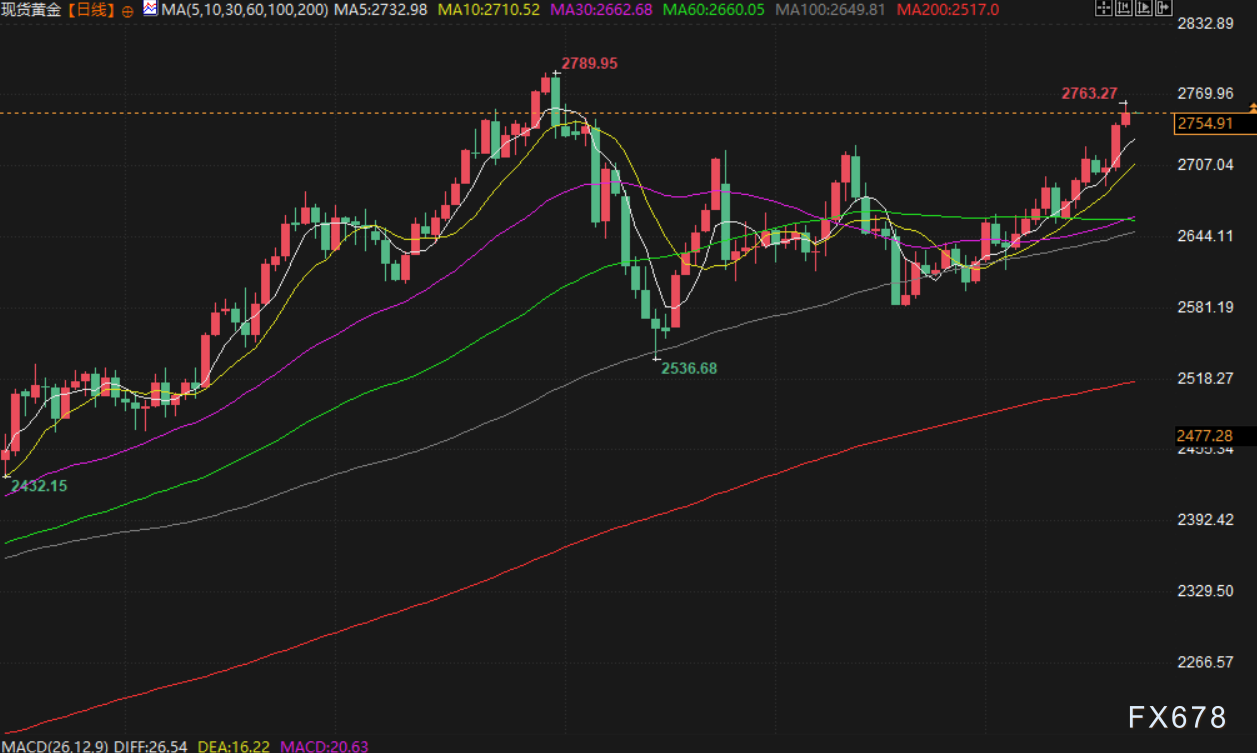Viewport: 1257px width, 753px height.
Task: Select the MA100 gray value label
Action: coord(833,10)
